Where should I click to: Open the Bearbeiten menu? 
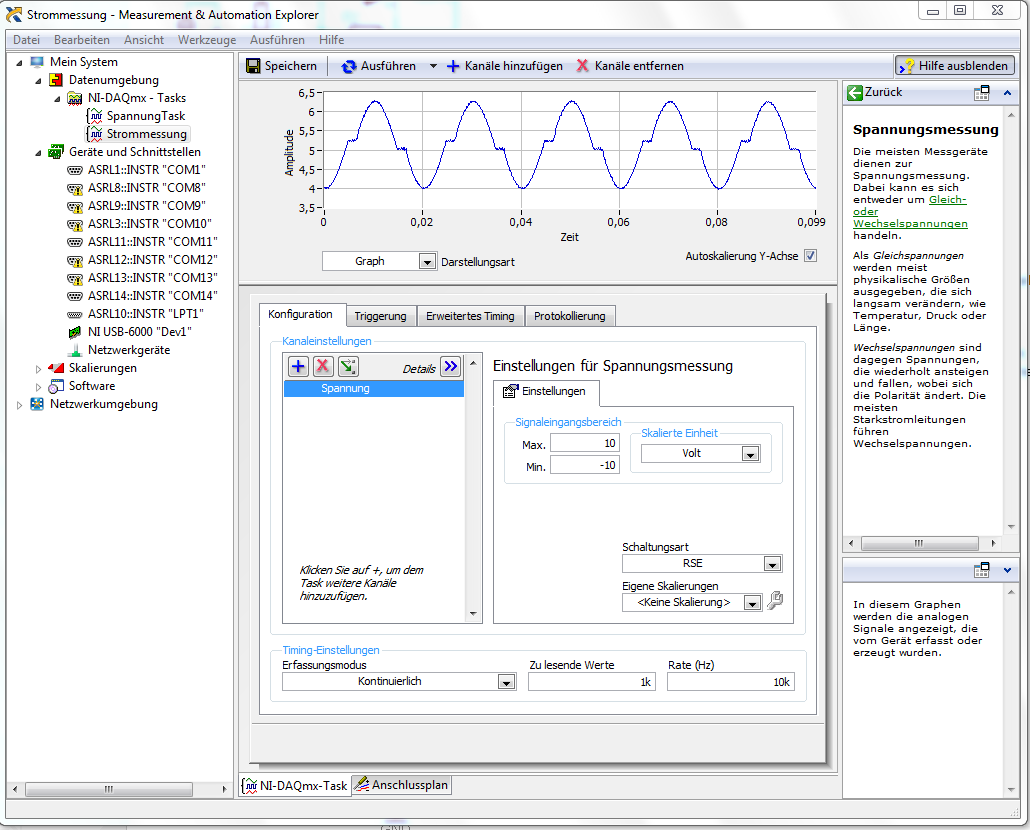81,40
